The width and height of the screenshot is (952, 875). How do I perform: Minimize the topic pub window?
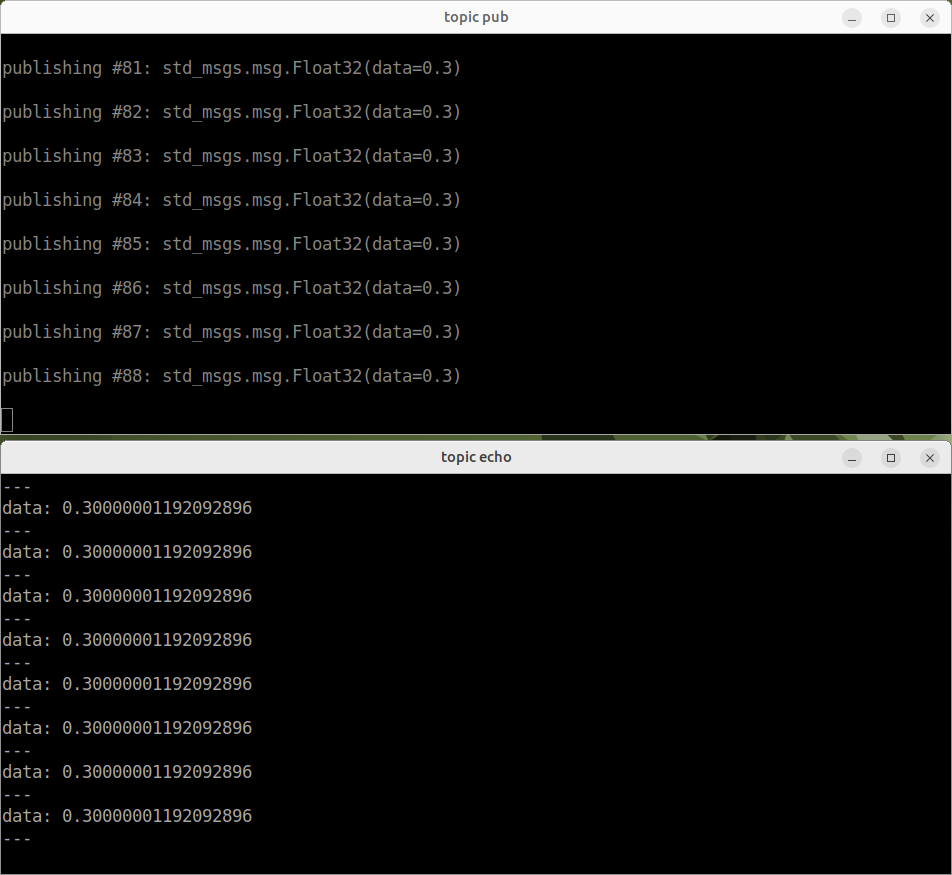click(x=852, y=18)
